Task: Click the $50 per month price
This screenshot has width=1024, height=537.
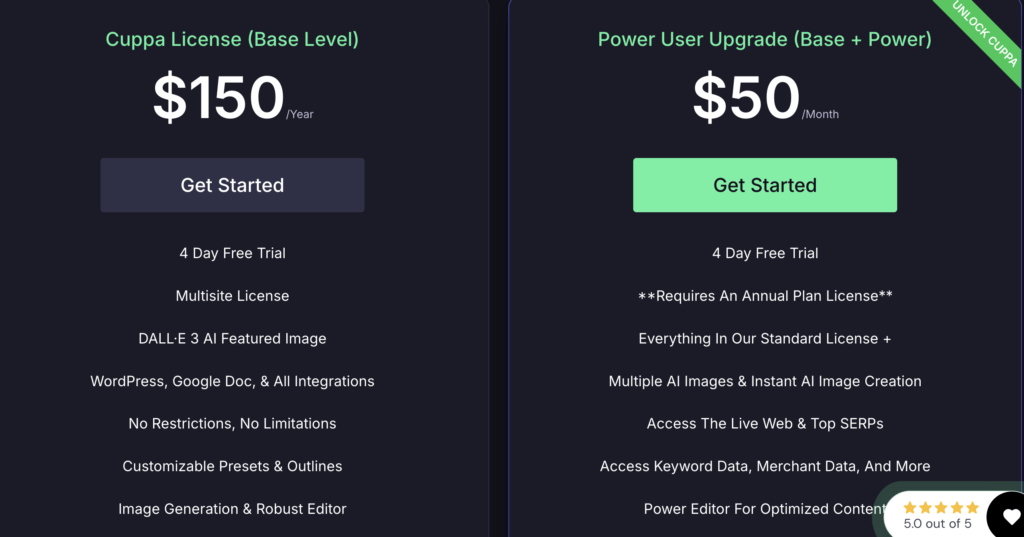Action: (765, 98)
